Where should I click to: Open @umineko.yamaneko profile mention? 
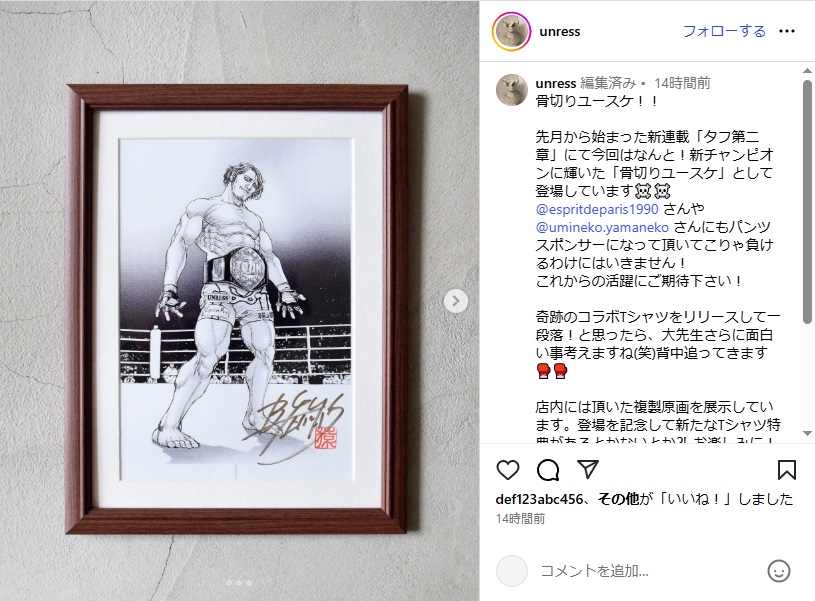point(602,227)
